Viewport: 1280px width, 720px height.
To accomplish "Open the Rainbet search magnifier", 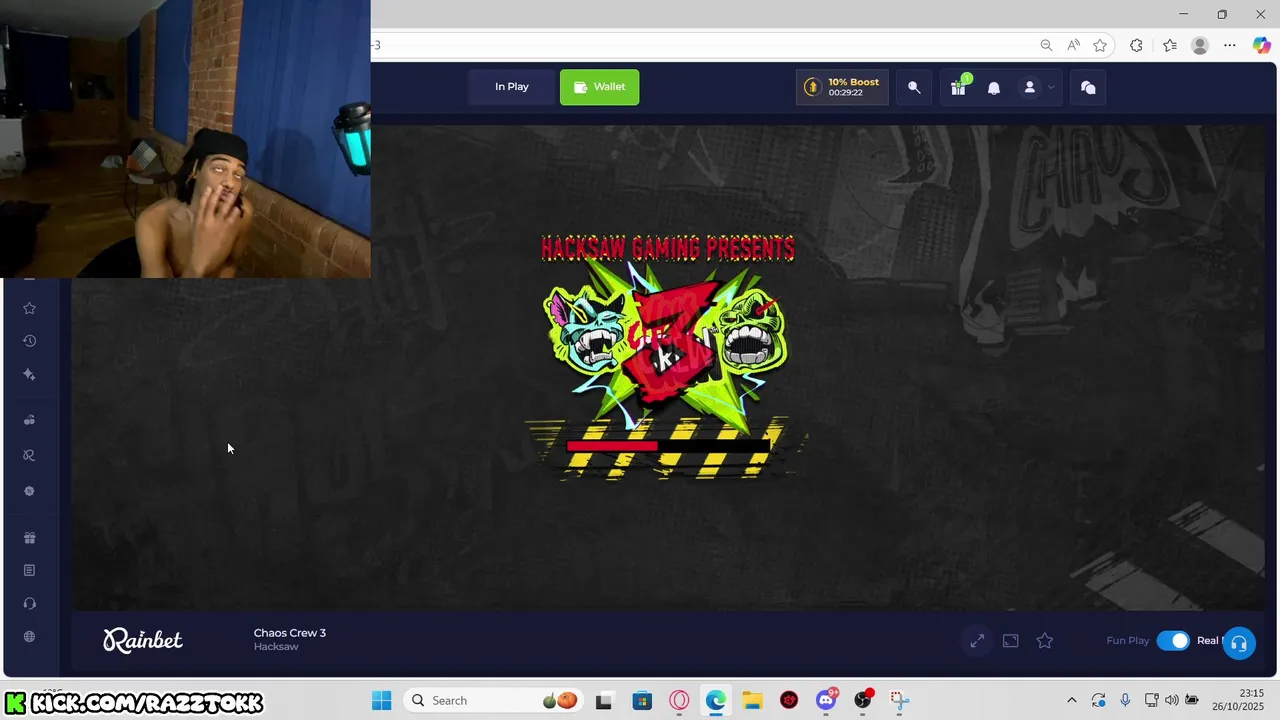I will coord(914,88).
